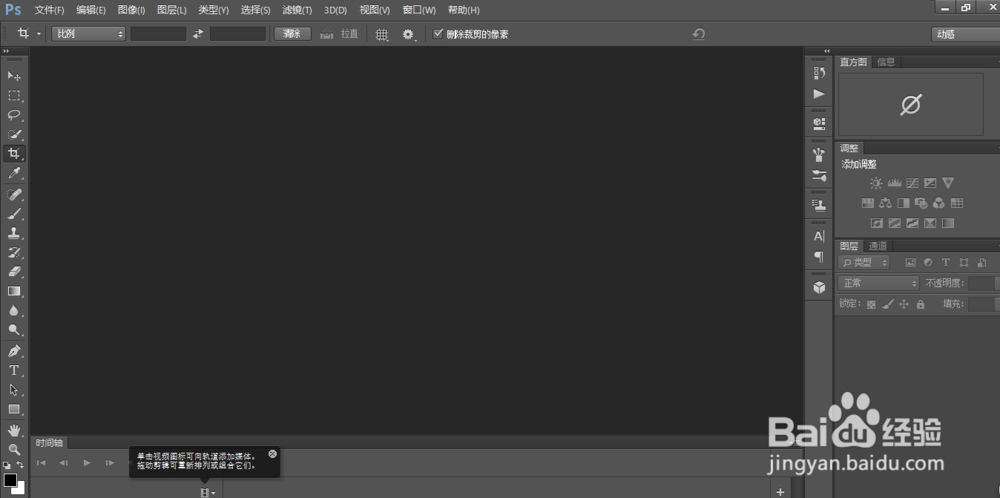Select the 时间轴 tab
The height and width of the screenshot is (498, 1000).
point(48,443)
